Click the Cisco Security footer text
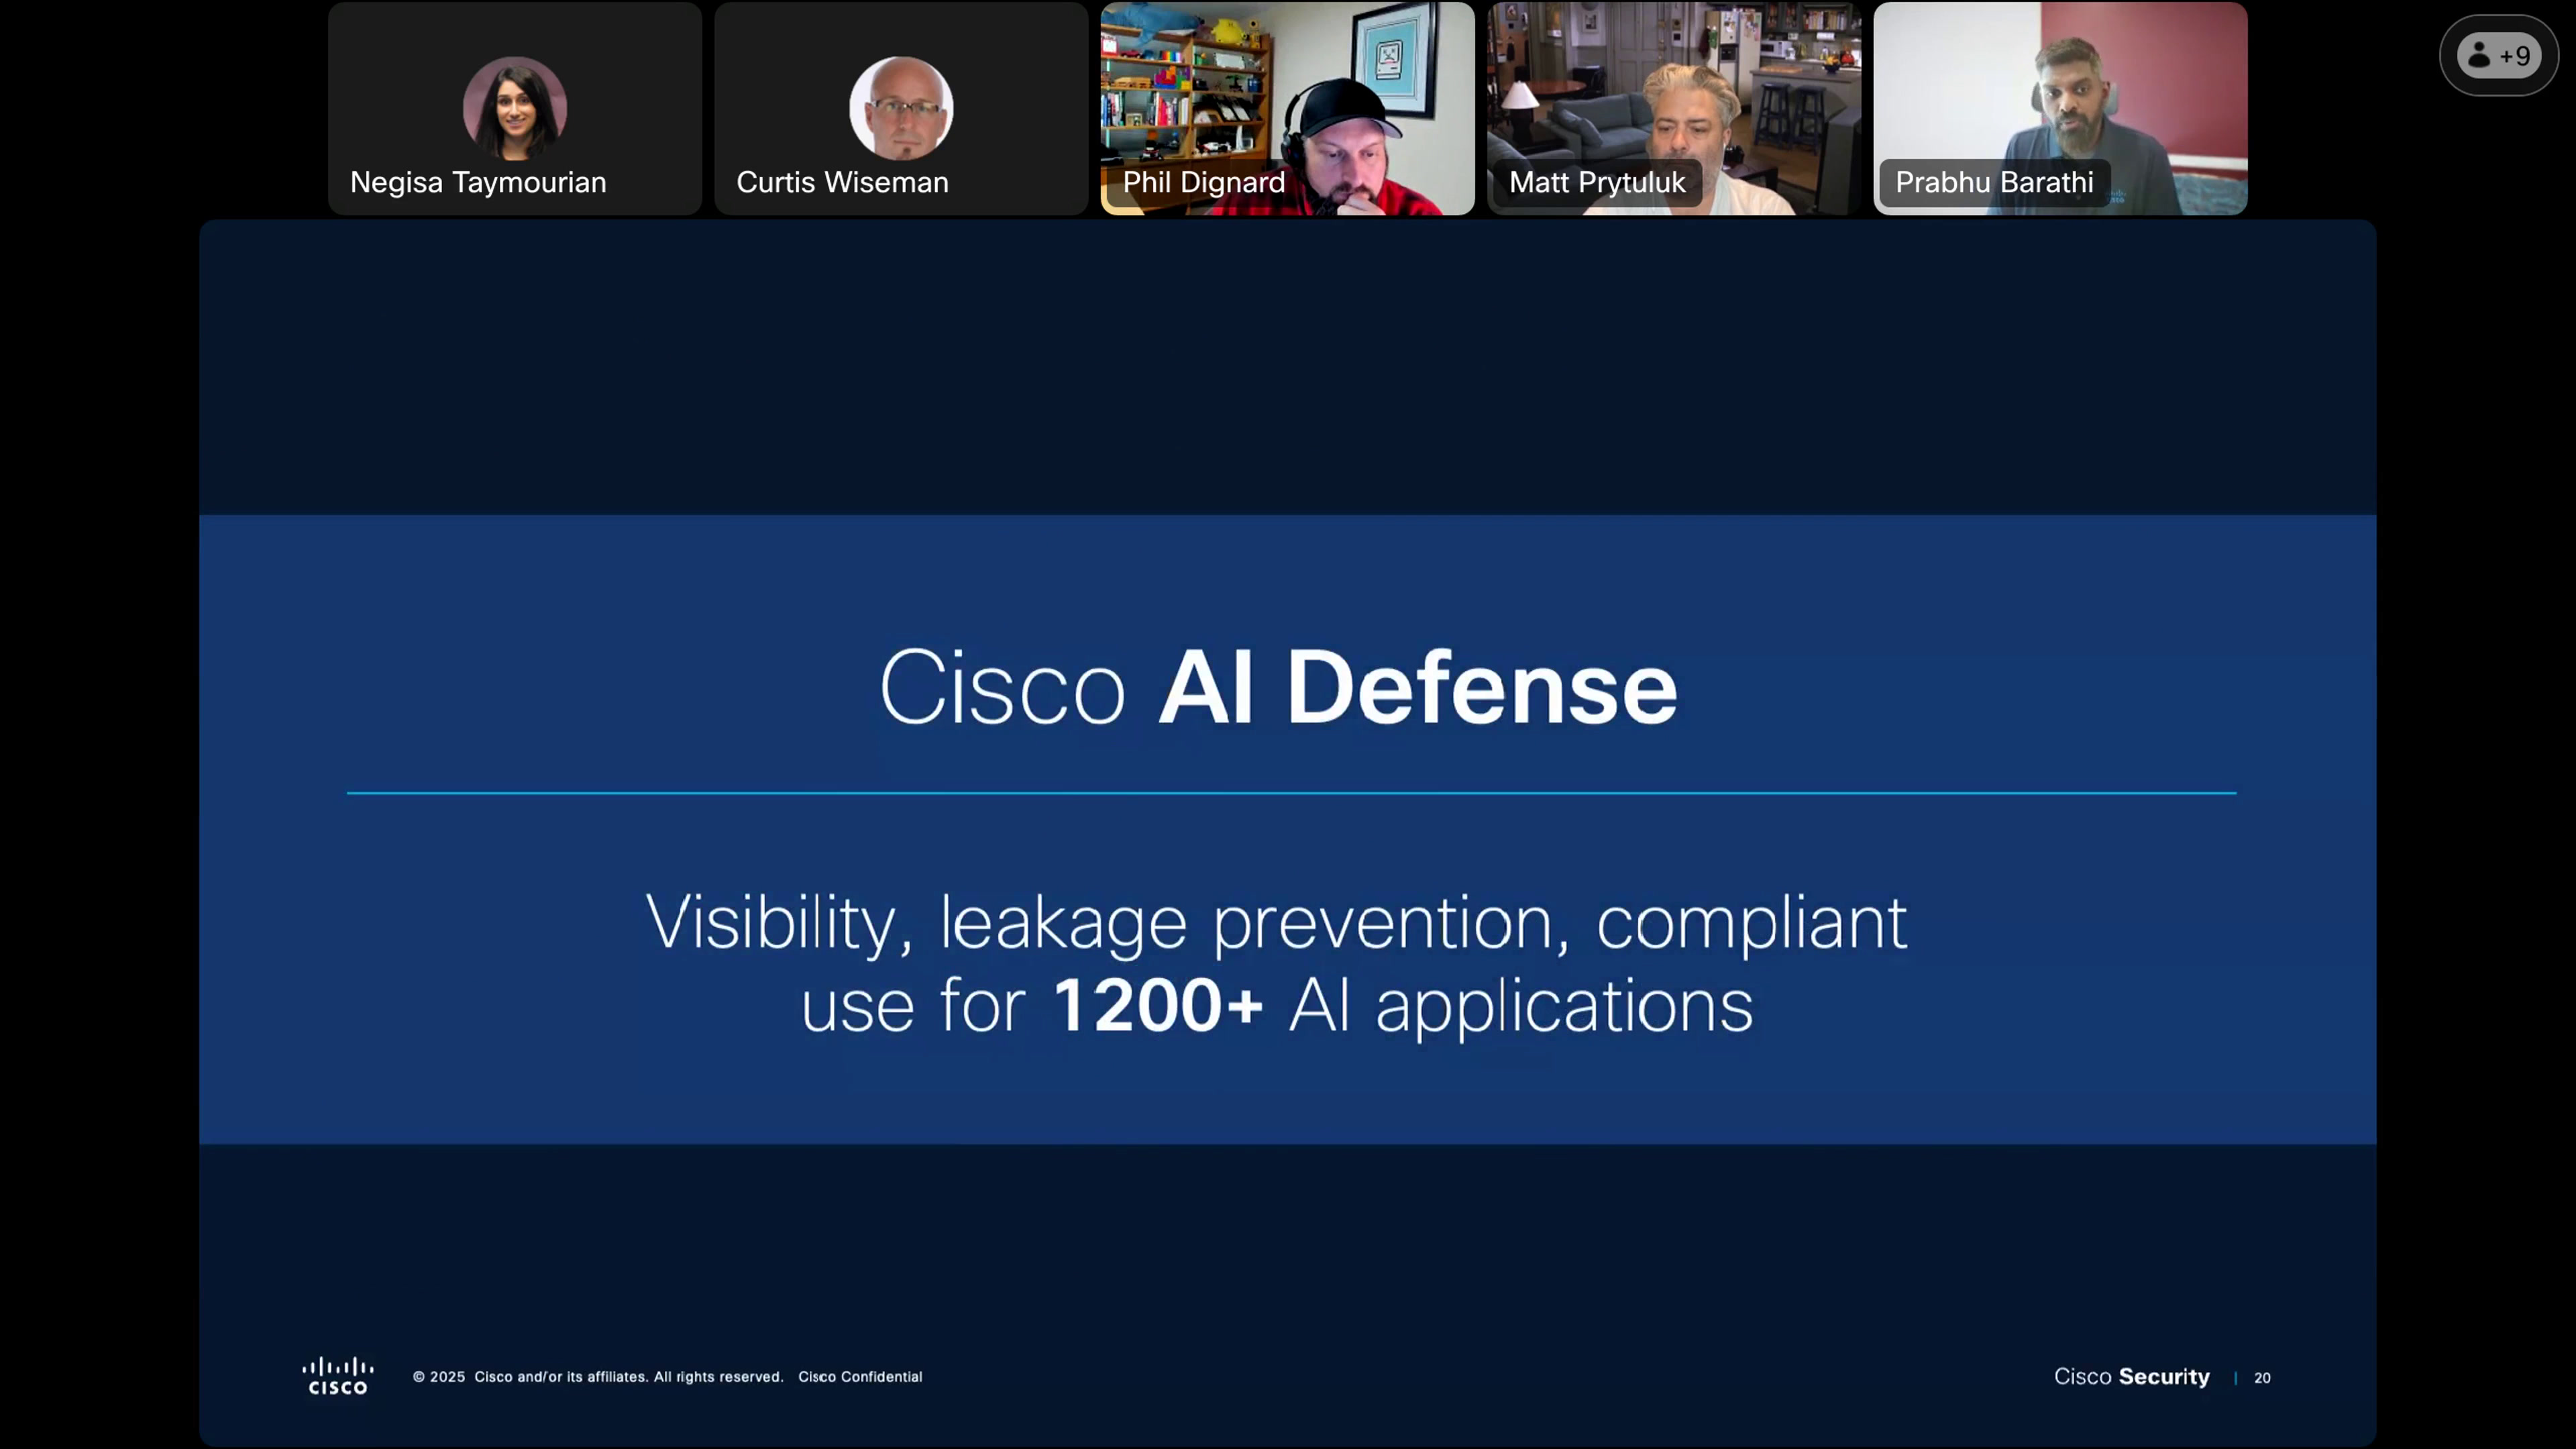2576x1449 pixels. coord(2131,1377)
